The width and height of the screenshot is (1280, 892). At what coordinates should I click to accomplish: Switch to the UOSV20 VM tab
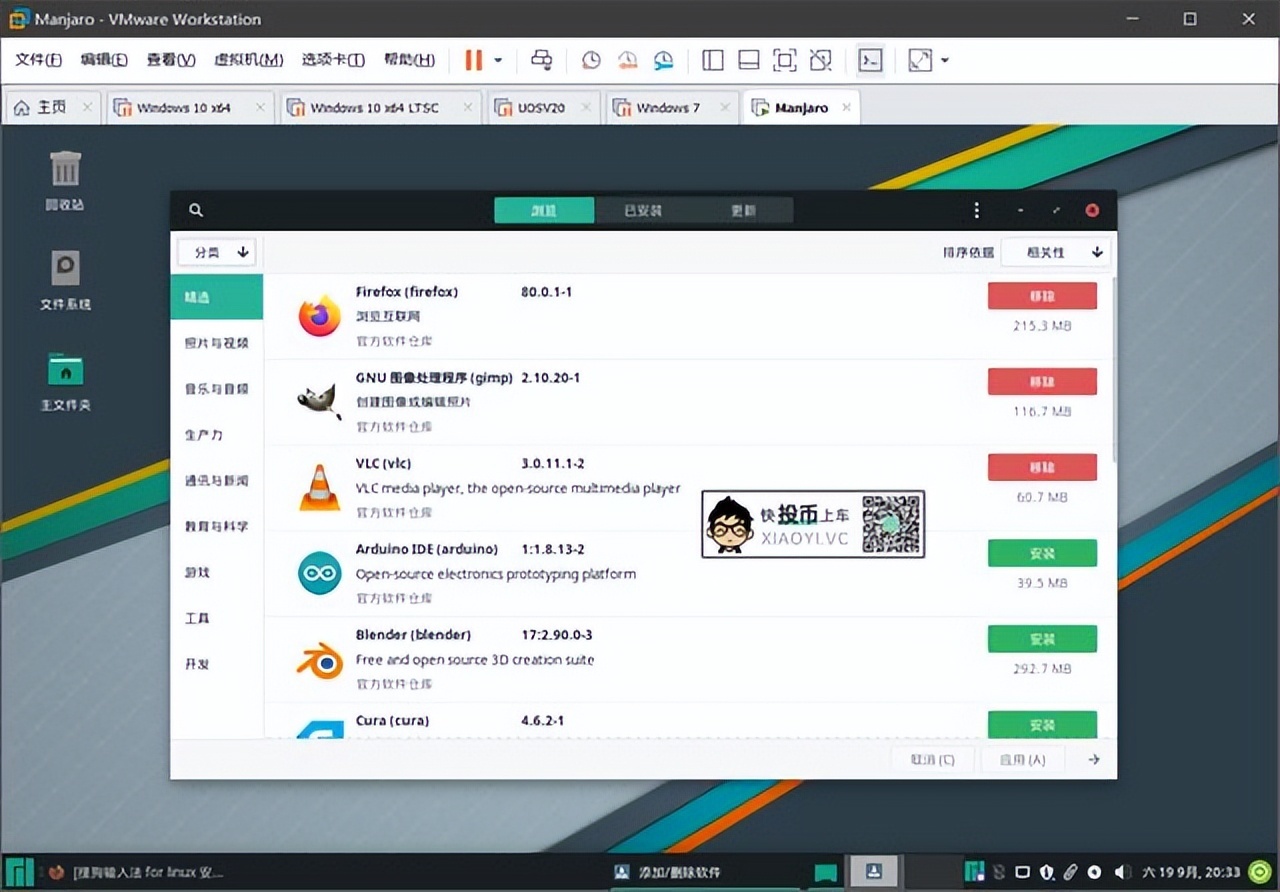(x=544, y=107)
